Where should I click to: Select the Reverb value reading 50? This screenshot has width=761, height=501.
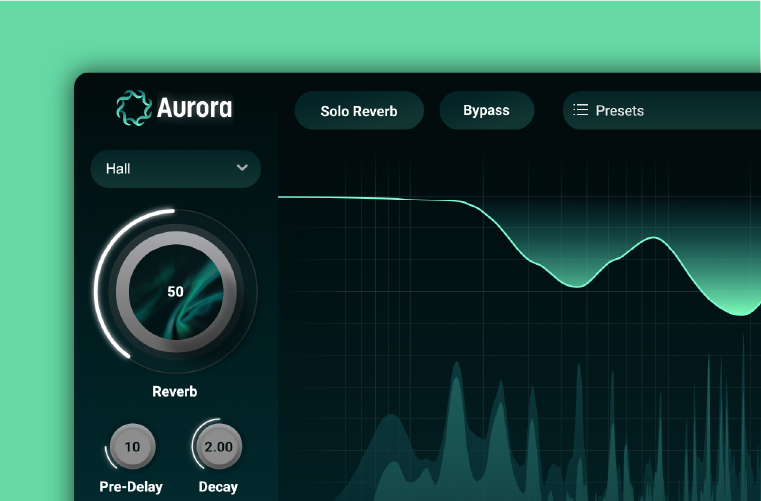(175, 292)
